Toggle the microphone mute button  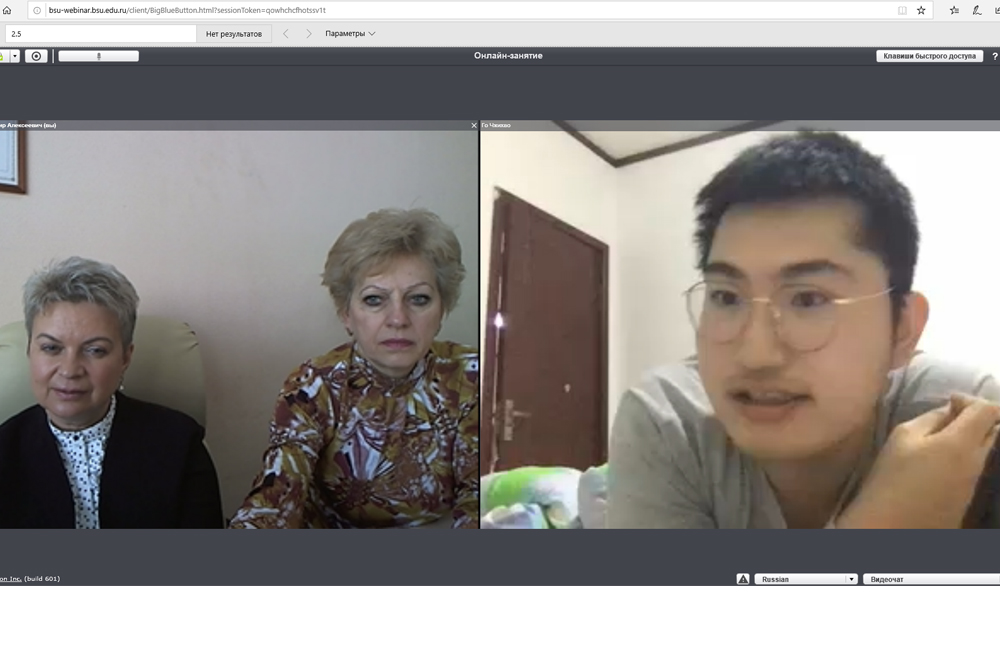[x=98, y=56]
